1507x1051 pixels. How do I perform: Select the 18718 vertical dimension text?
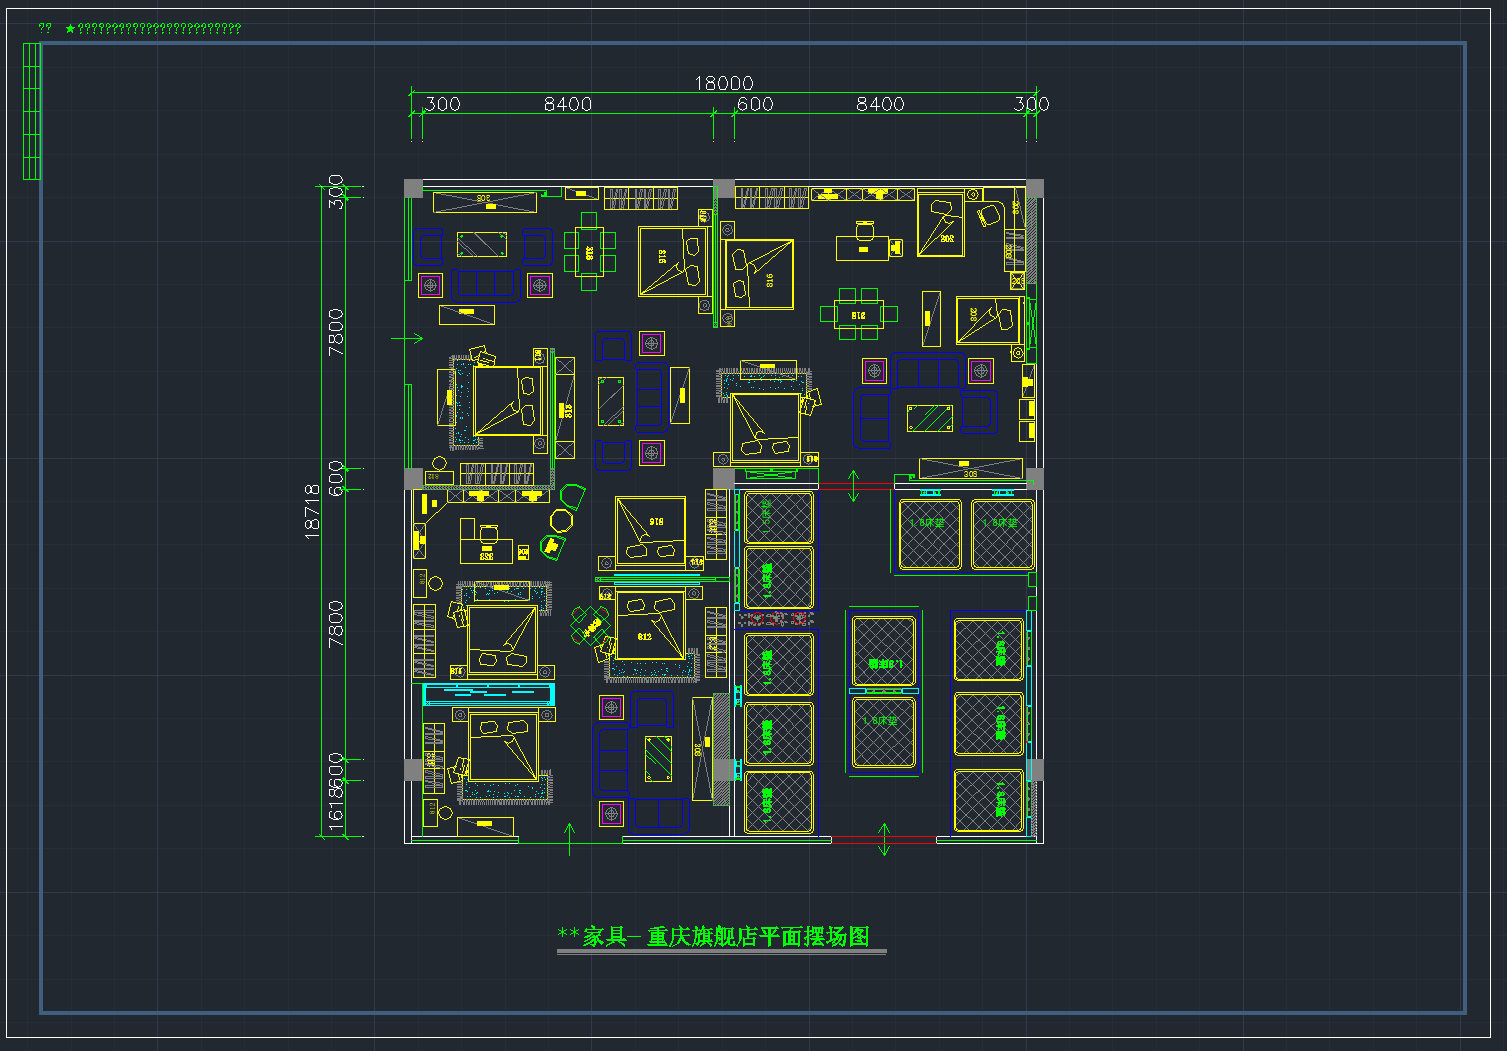click(312, 512)
